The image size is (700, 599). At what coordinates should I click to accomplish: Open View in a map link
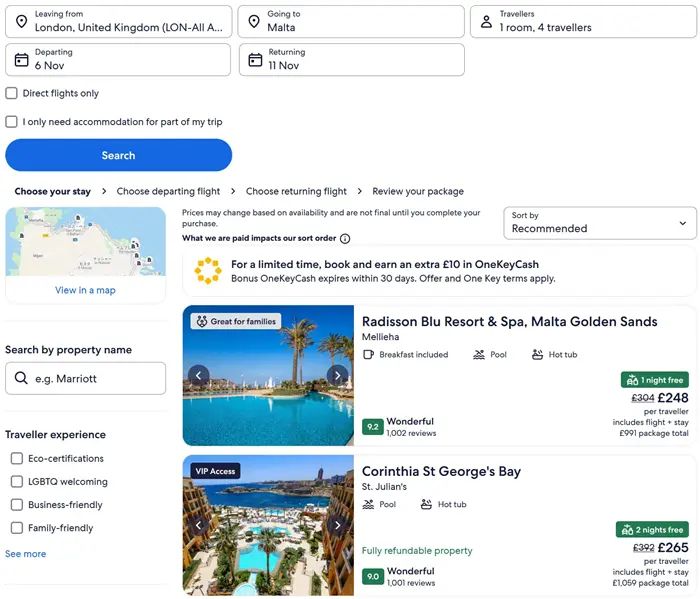tap(85, 291)
